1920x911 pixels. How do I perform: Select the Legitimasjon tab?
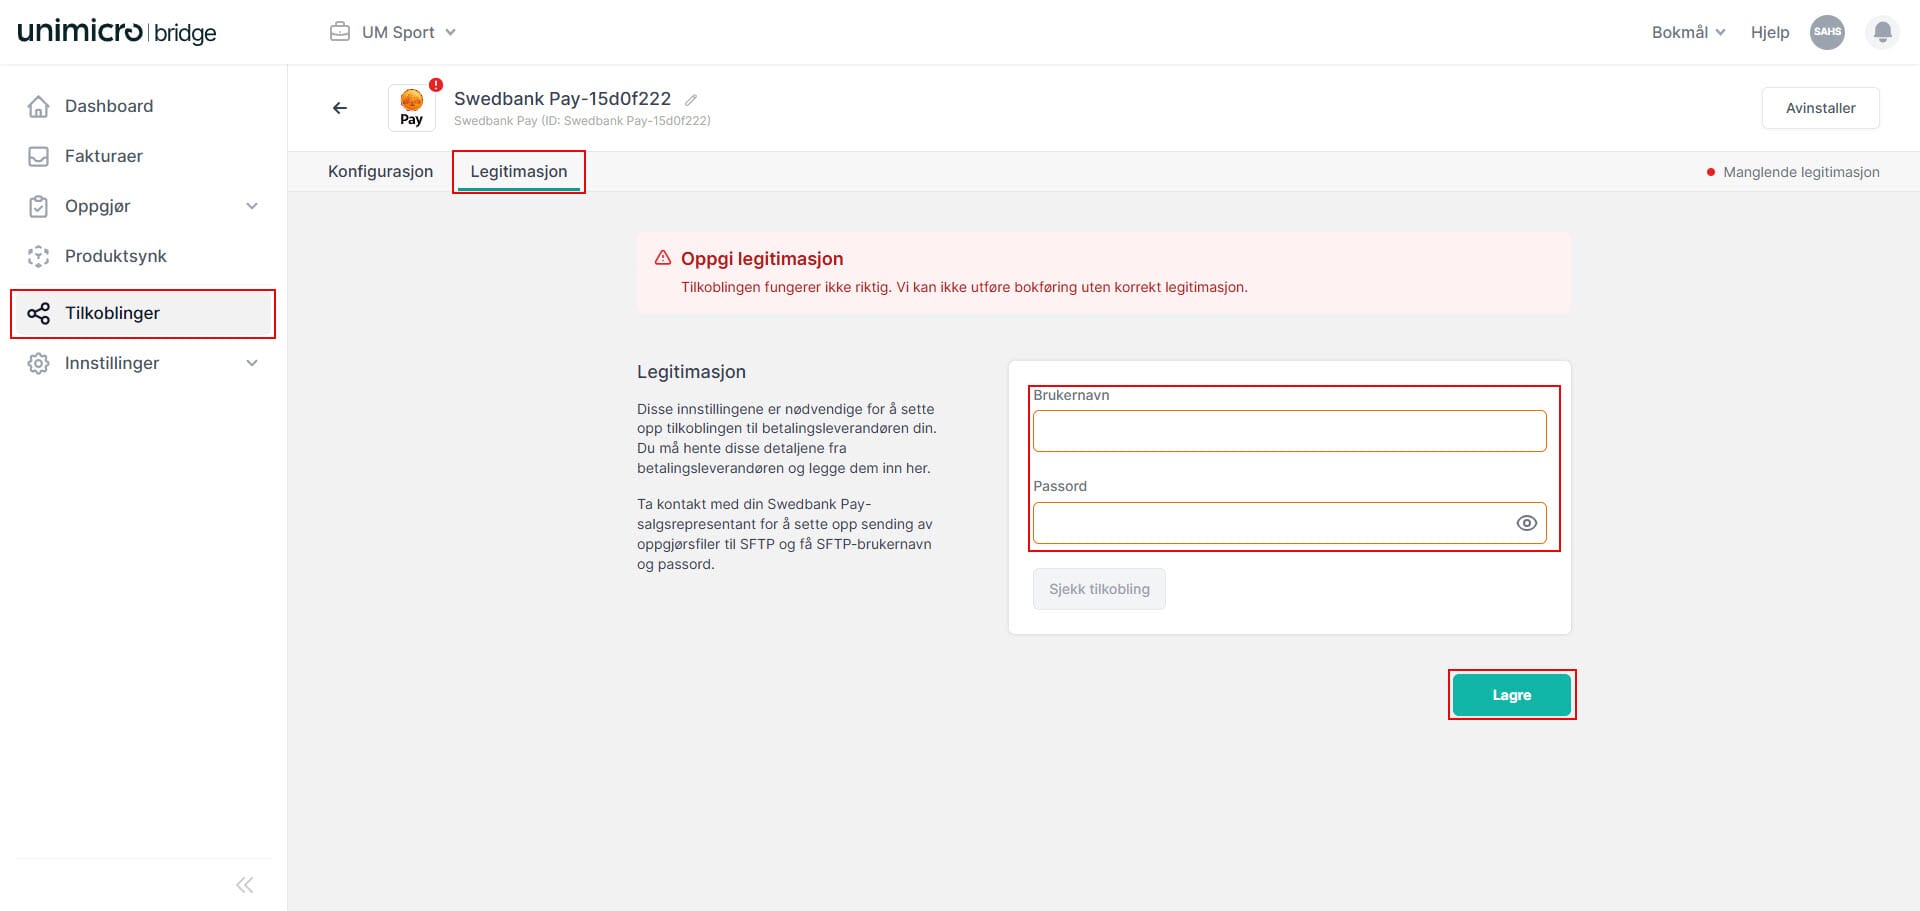point(518,171)
